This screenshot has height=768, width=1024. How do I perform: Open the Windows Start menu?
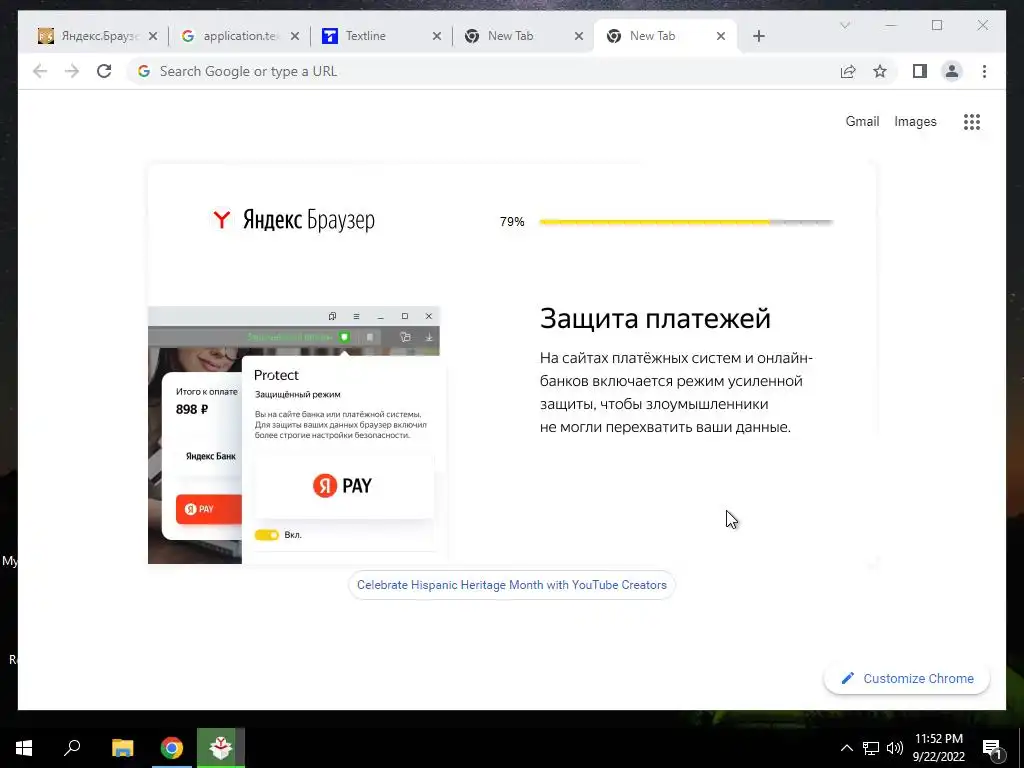coord(24,748)
